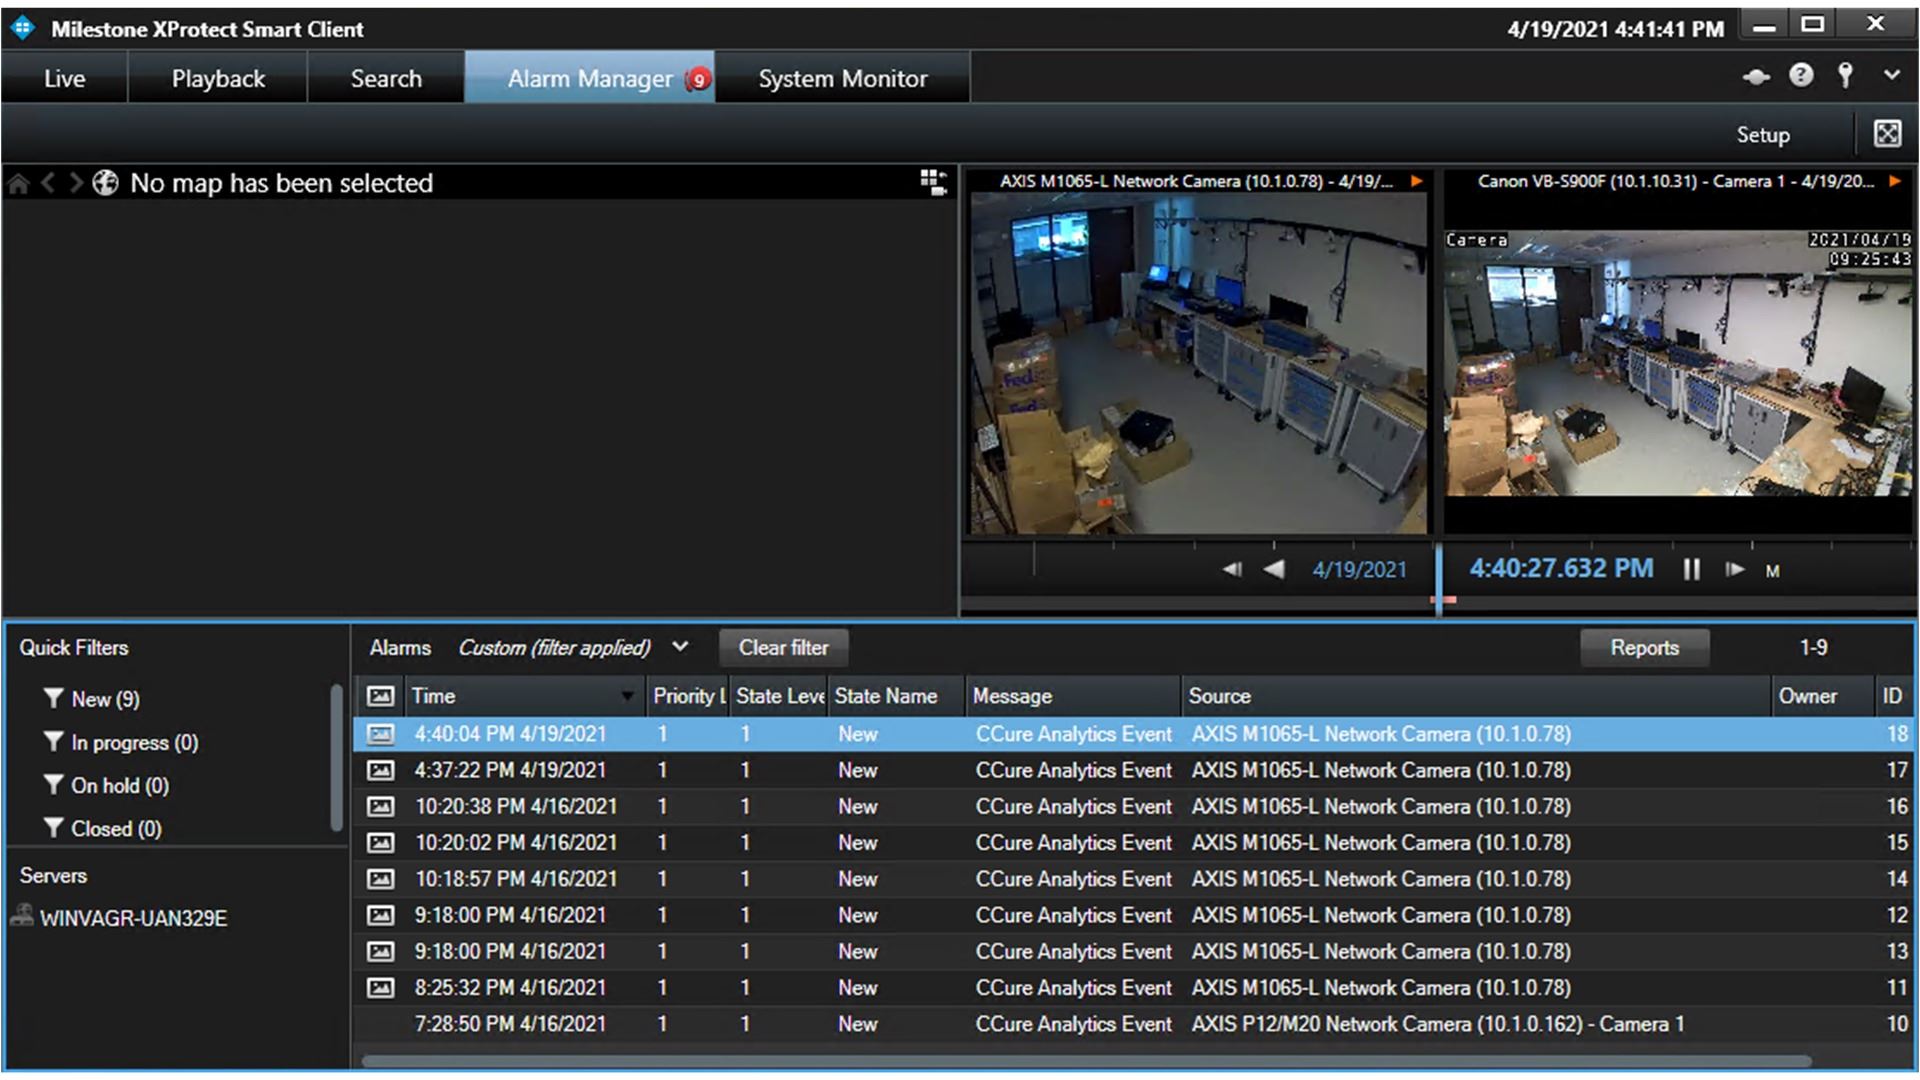Screen dimensions: 1920x1080
Task: Click the Quick Filters vertical scrollbar
Action: tap(337, 757)
